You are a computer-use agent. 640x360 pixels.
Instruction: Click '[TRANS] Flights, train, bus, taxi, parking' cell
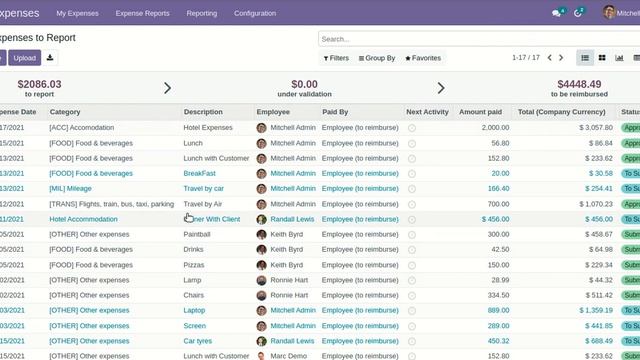[x=111, y=204]
